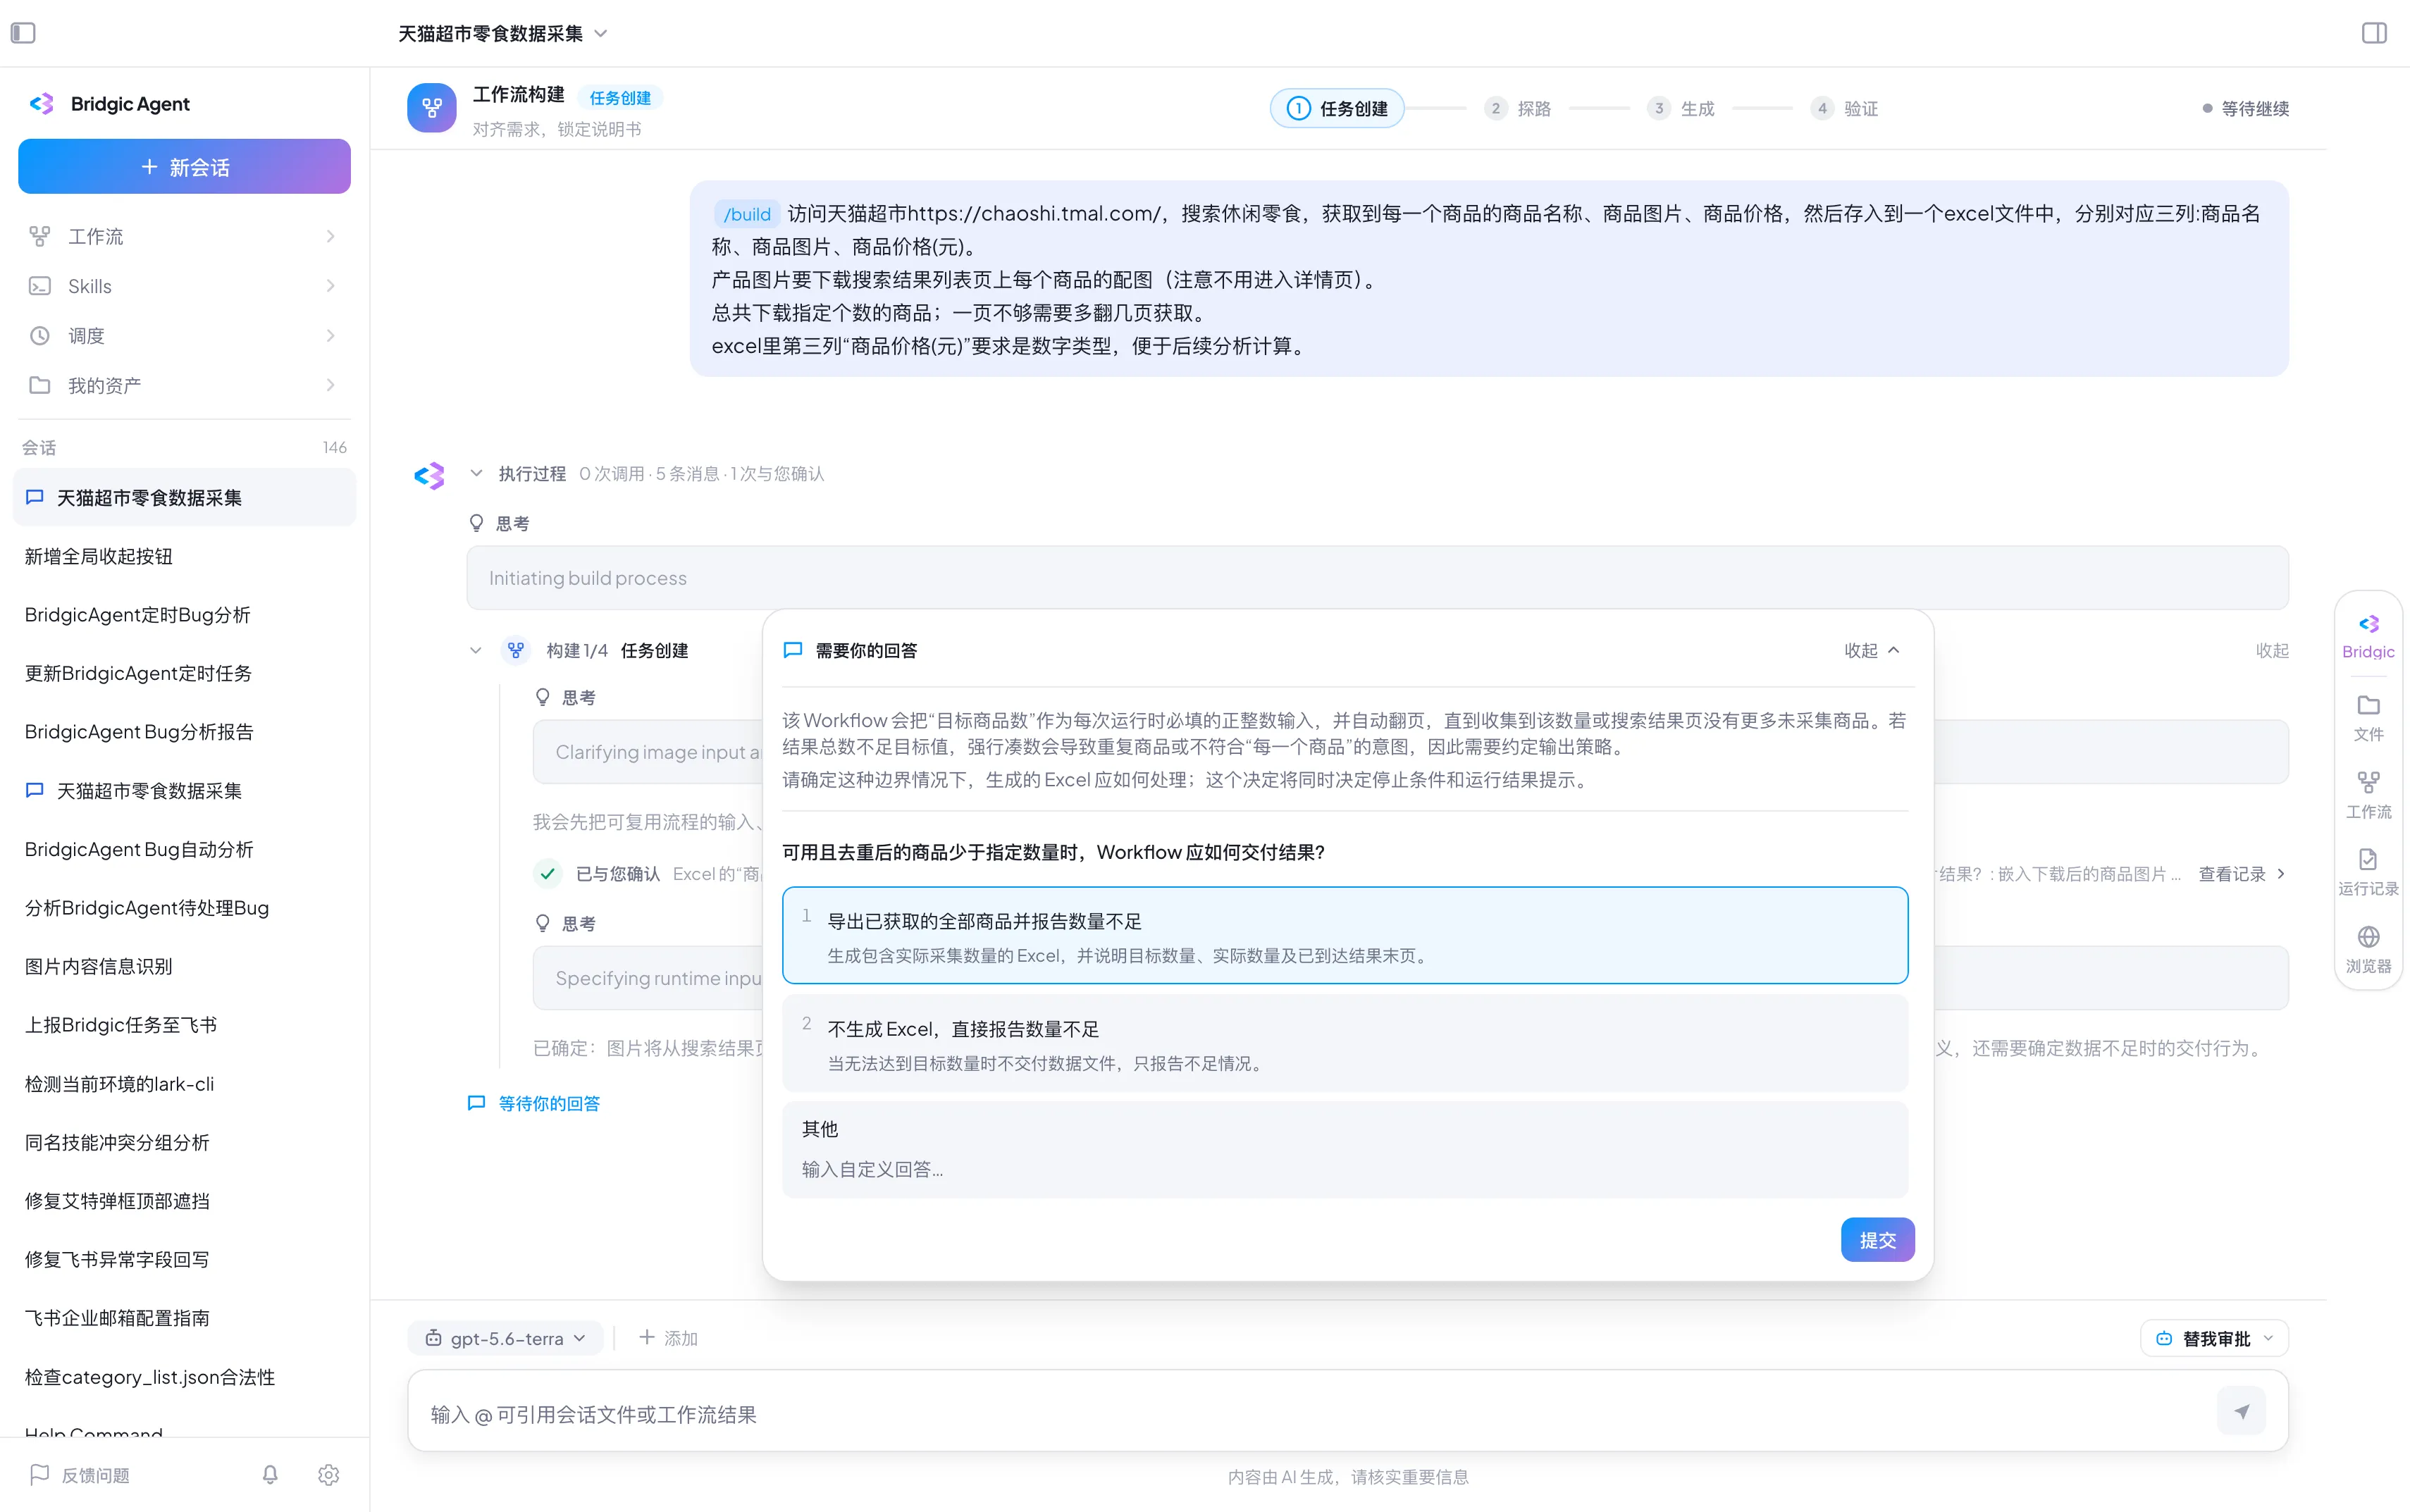
Task: Open conversation 同名技能冲突分组分析
Action: (184, 1142)
